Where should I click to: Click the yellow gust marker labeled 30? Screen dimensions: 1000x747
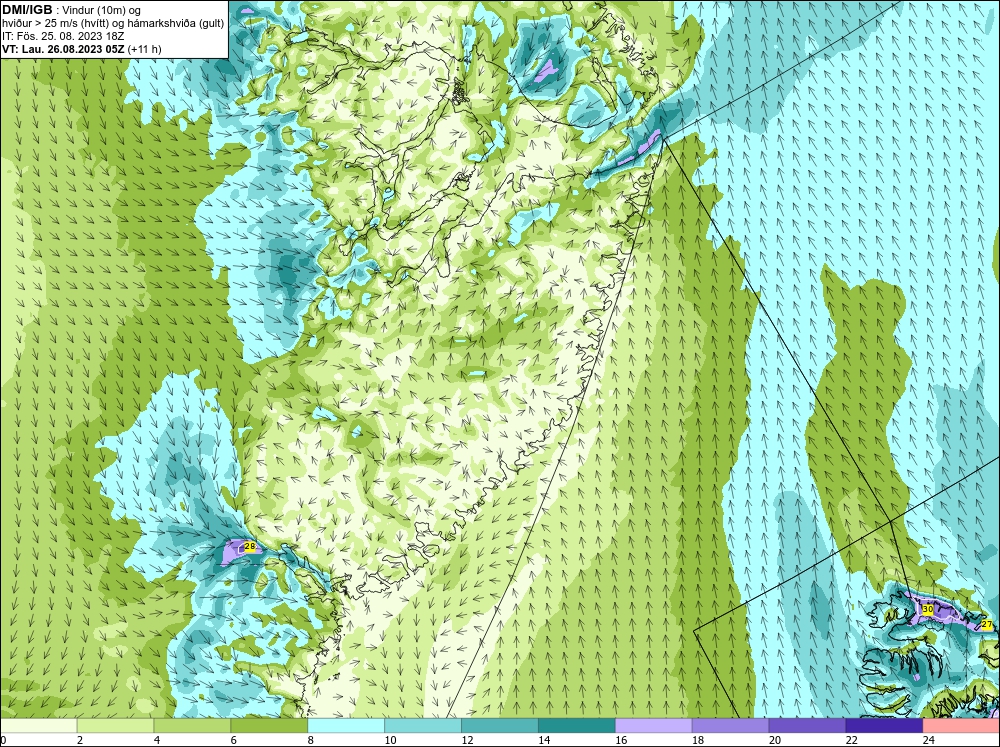(x=928, y=609)
